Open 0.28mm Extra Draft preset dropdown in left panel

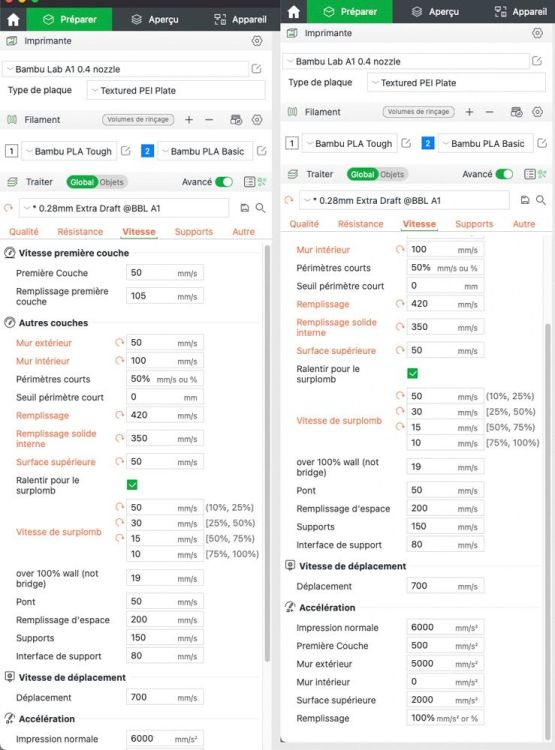pyautogui.click(x=123, y=209)
